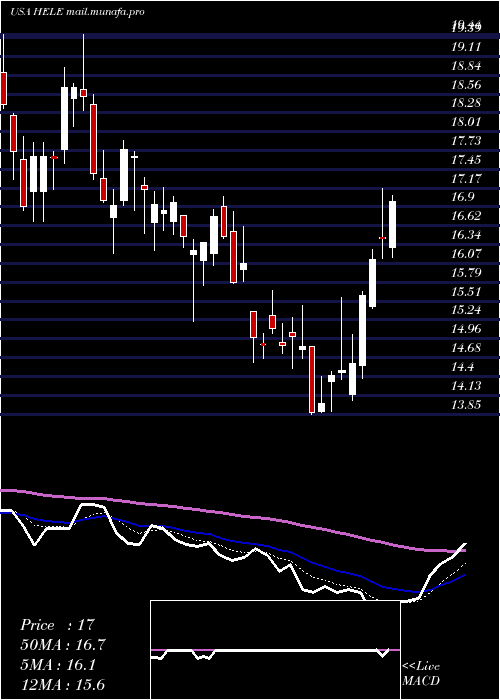500x700 pixels.
Task: Click the 'USA HELE mail.munafa.pro' chart title
Action: pyautogui.click(x=77, y=12)
